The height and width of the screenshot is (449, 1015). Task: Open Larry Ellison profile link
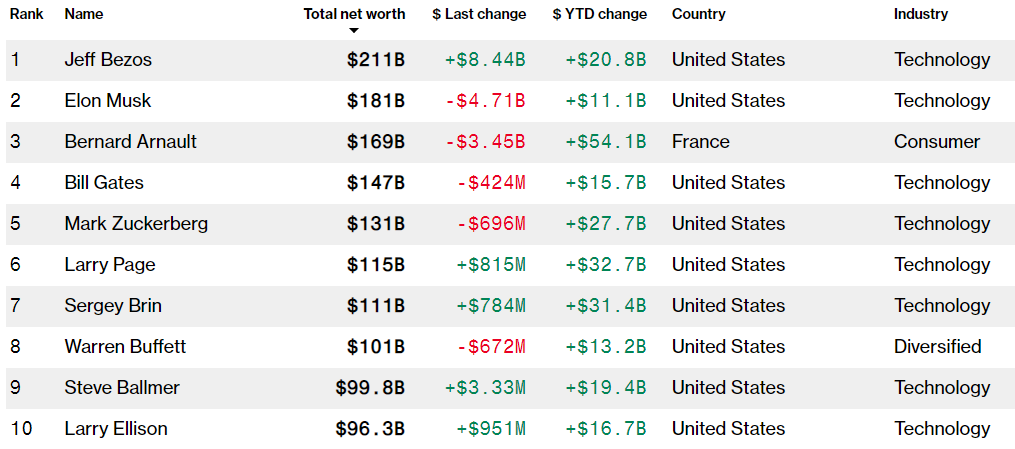116,429
